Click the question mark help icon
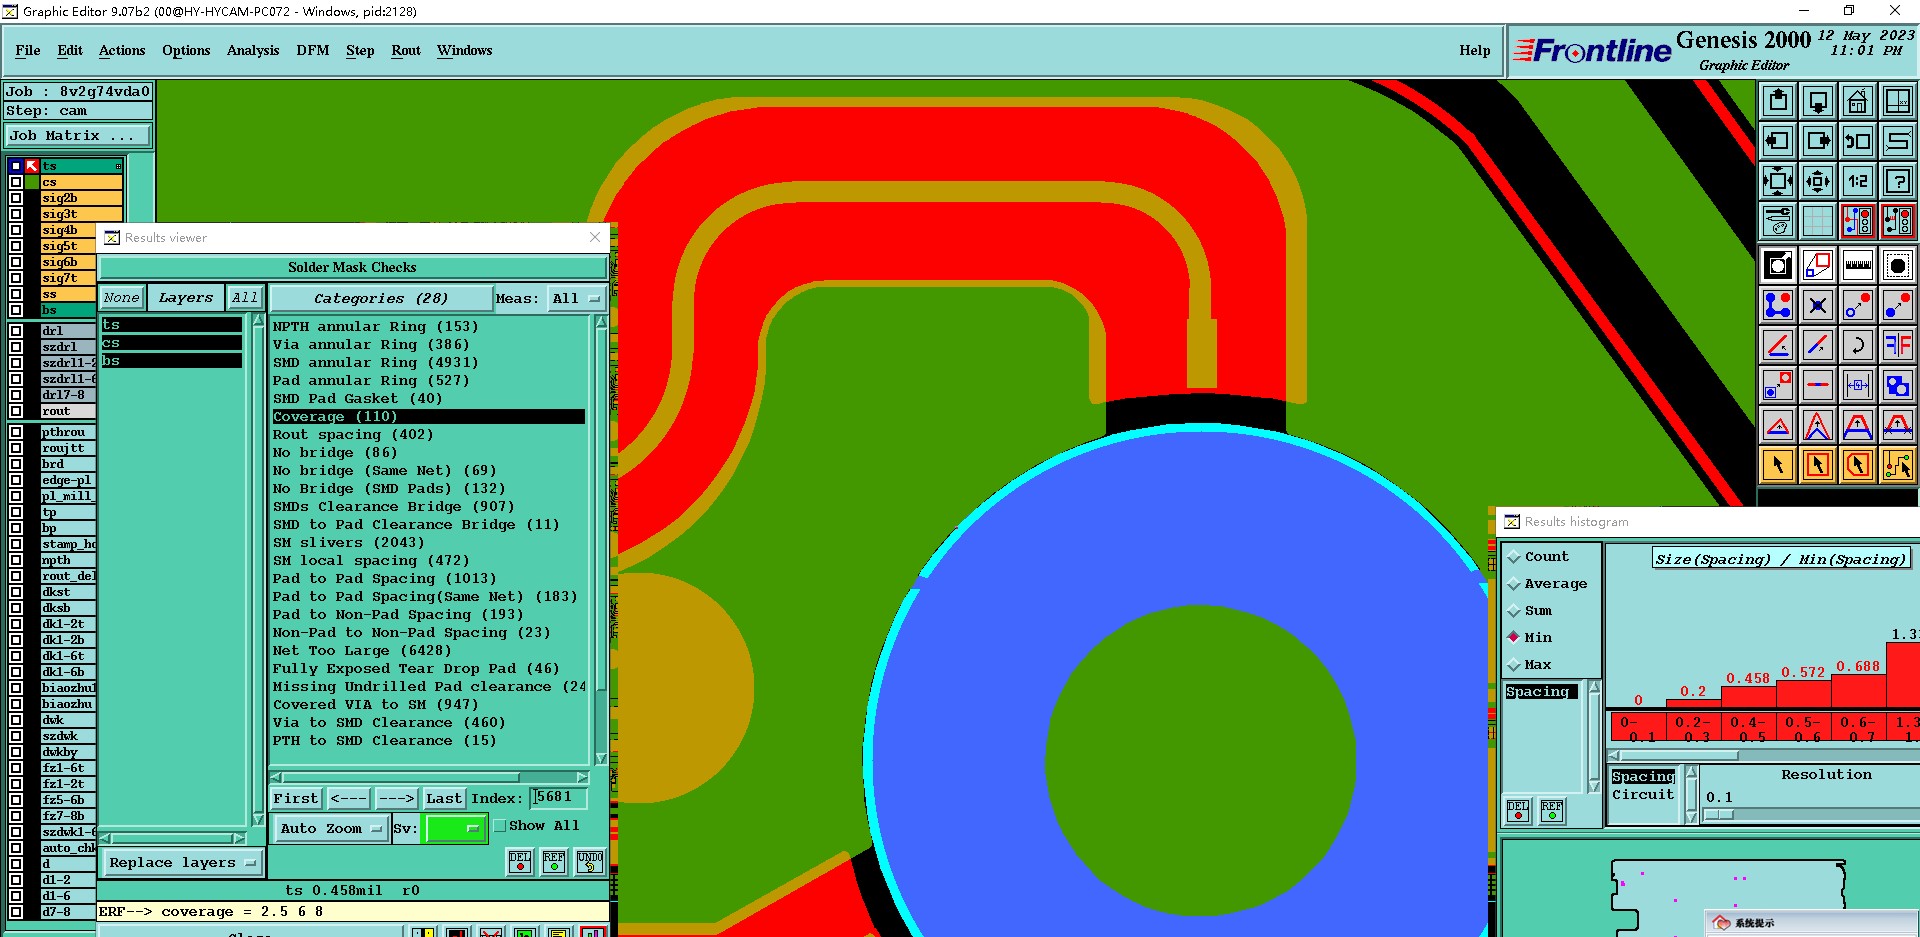 tap(1898, 181)
